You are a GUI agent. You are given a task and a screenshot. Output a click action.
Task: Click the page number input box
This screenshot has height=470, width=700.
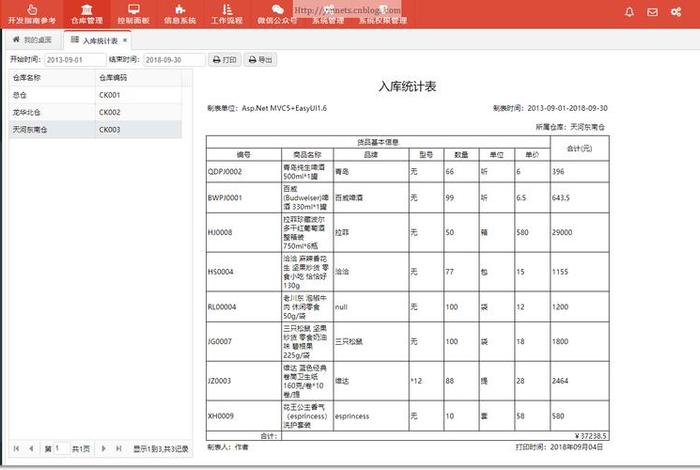61,449
